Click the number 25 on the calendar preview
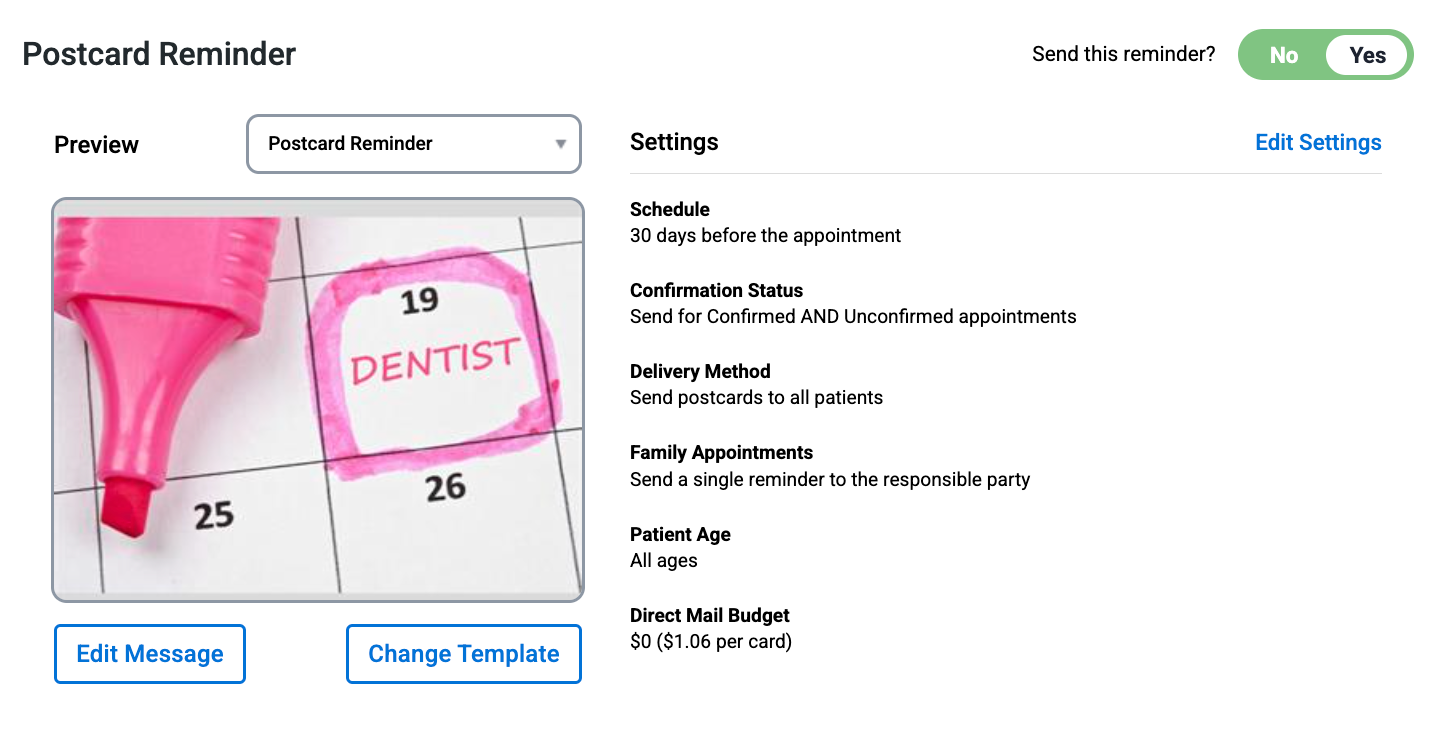 [214, 516]
